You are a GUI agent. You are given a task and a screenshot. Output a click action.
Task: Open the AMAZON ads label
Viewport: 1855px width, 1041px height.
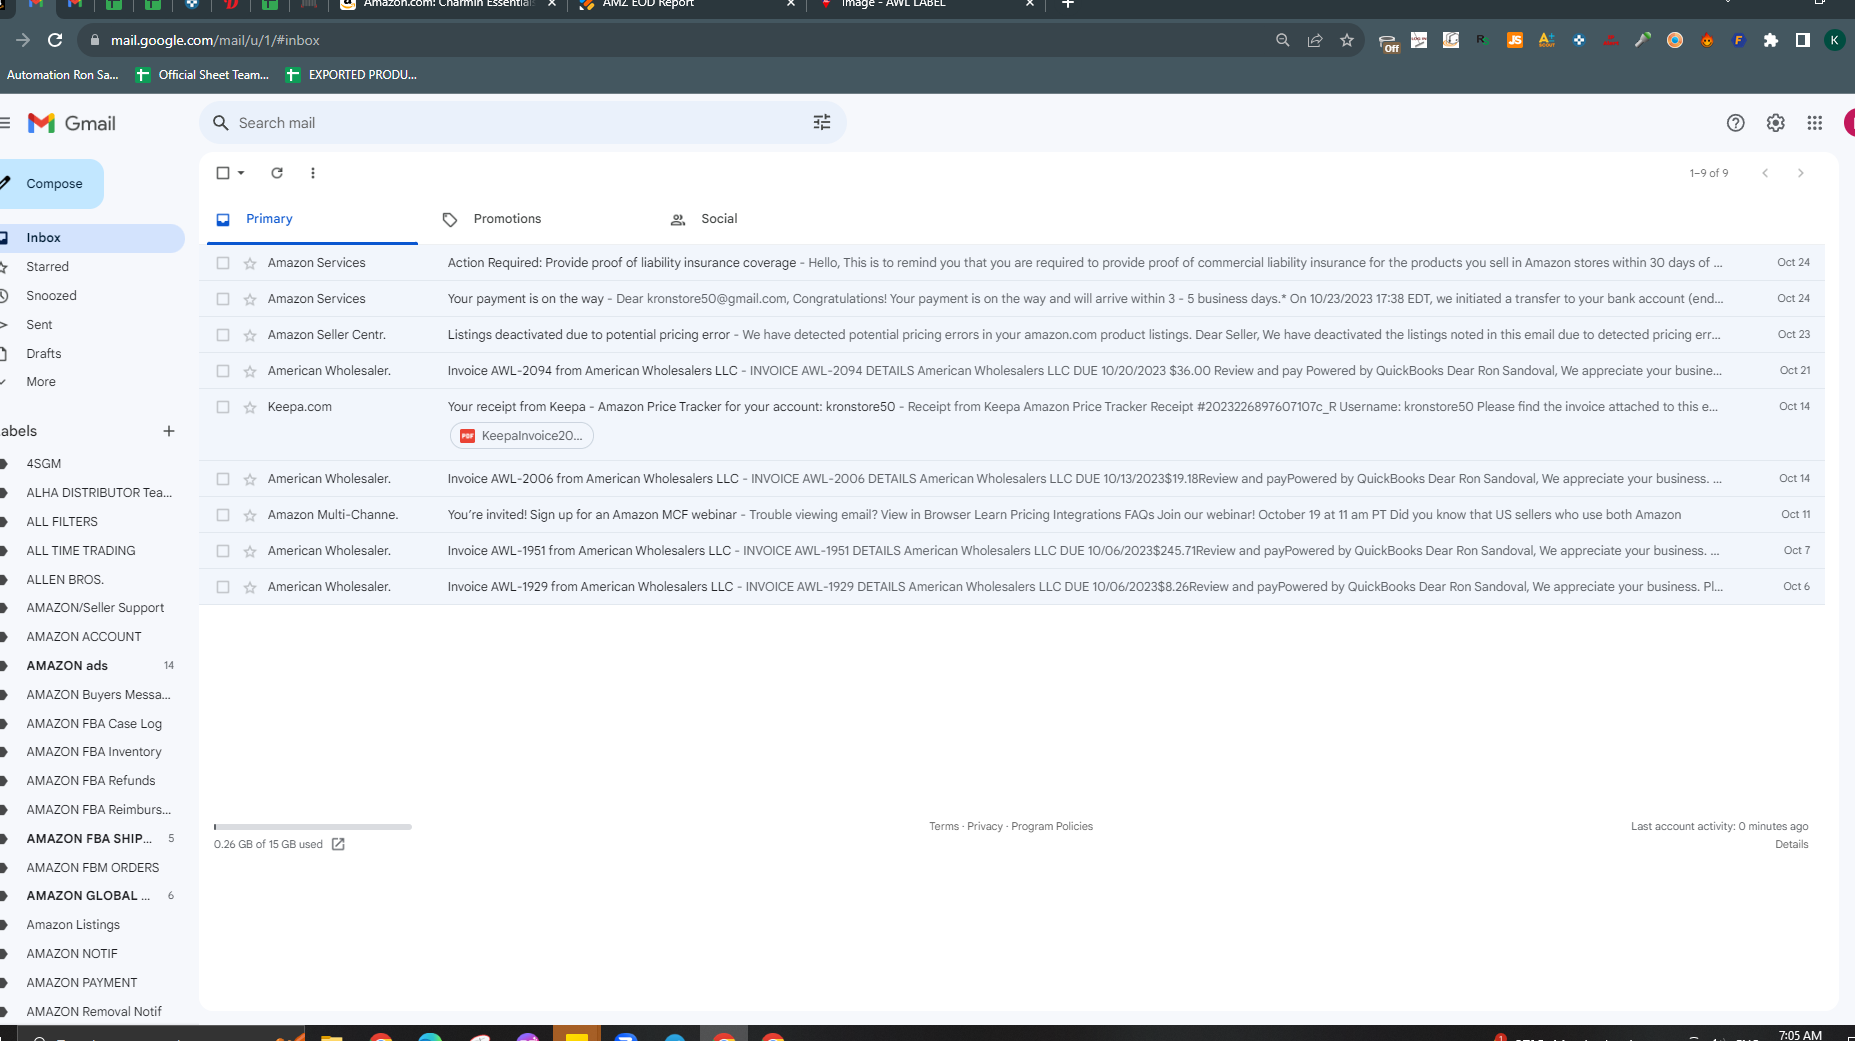pos(67,666)
